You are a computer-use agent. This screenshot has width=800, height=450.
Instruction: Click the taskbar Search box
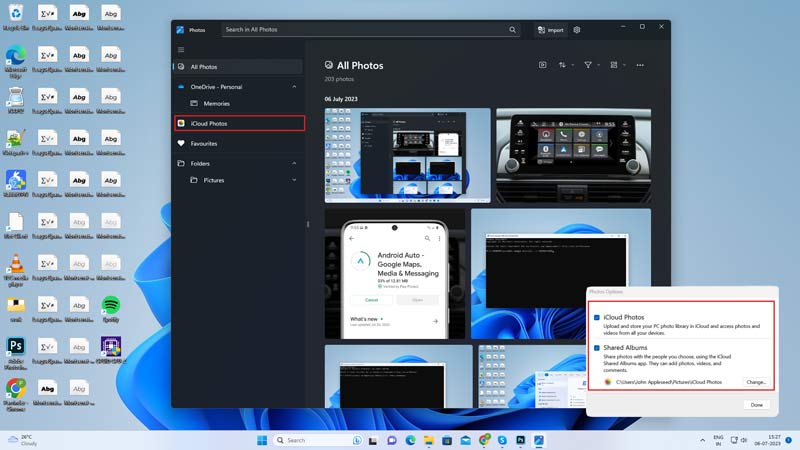click(x=319, y=440)
